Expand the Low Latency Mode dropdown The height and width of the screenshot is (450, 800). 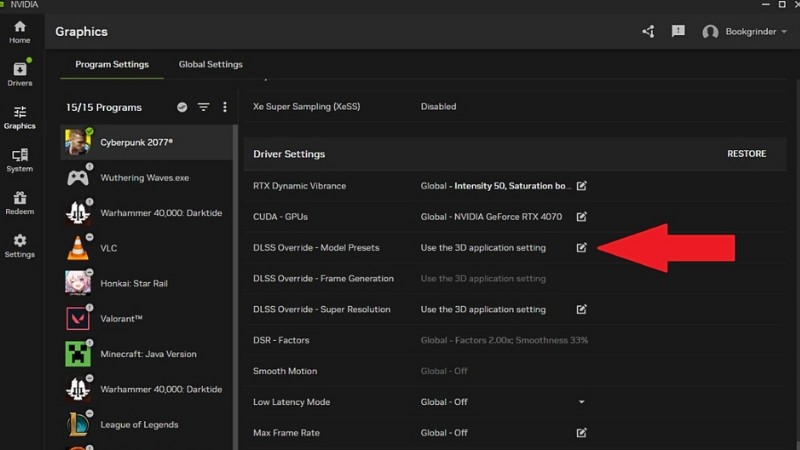(581, 402)
